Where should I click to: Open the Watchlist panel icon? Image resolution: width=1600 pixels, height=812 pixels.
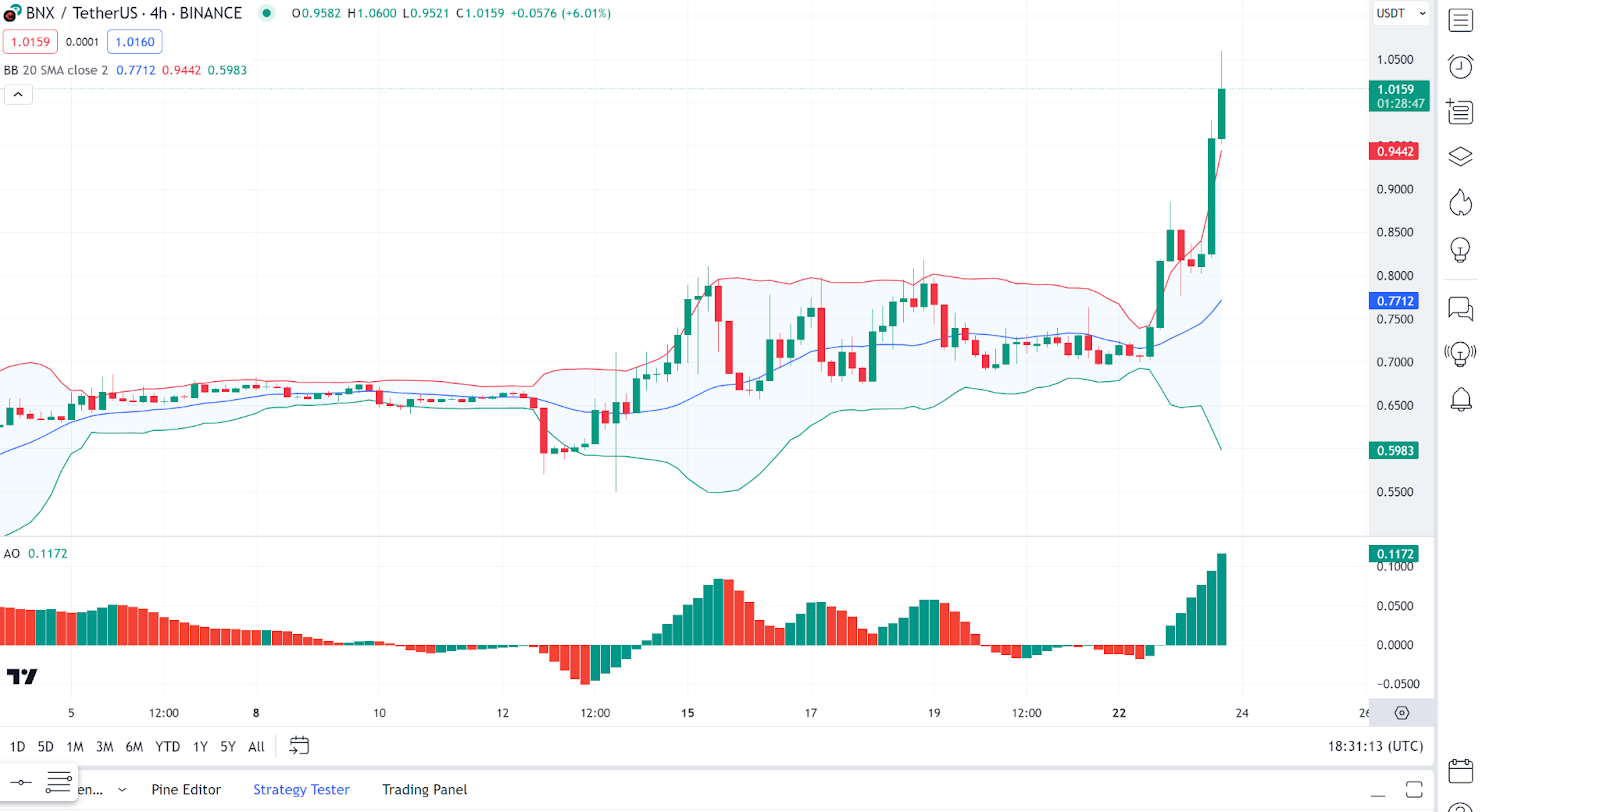tap(1461, 20)
